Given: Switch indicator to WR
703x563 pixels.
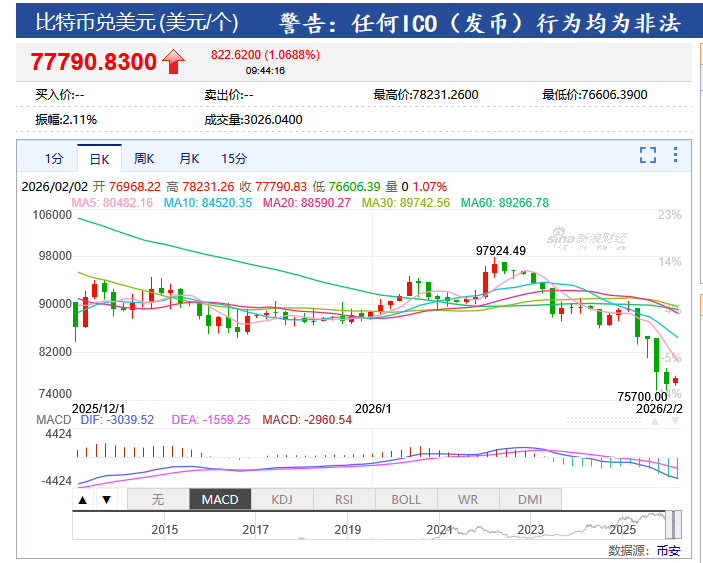Looking at the screenshot, I should point(468,499).
